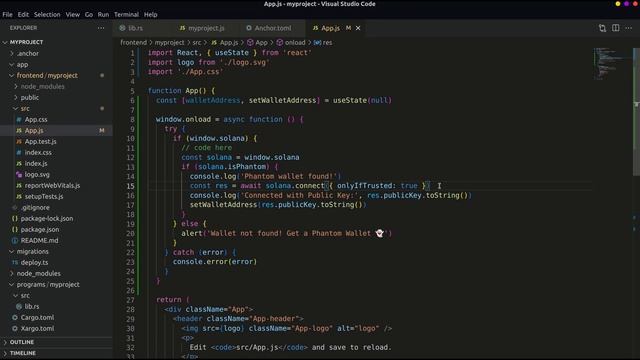Expand the root node_modules folder
The image size is (640, 360).
click(x=38, y=273)
